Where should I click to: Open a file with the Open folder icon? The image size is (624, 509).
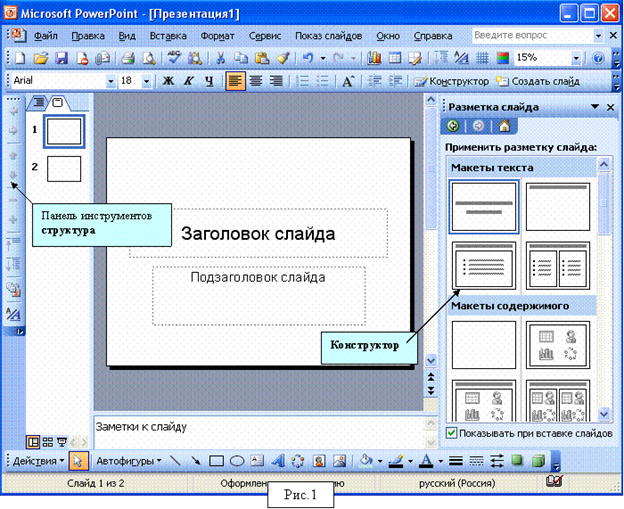pos(41,59)
